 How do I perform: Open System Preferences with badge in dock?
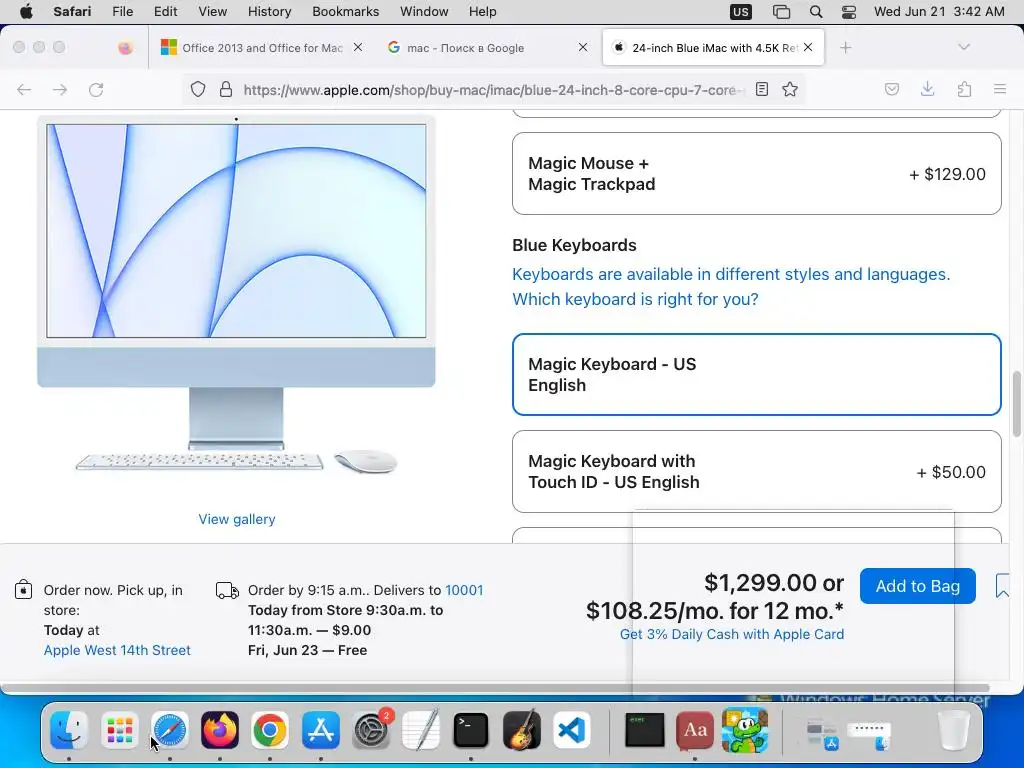[x=372, y=730]
